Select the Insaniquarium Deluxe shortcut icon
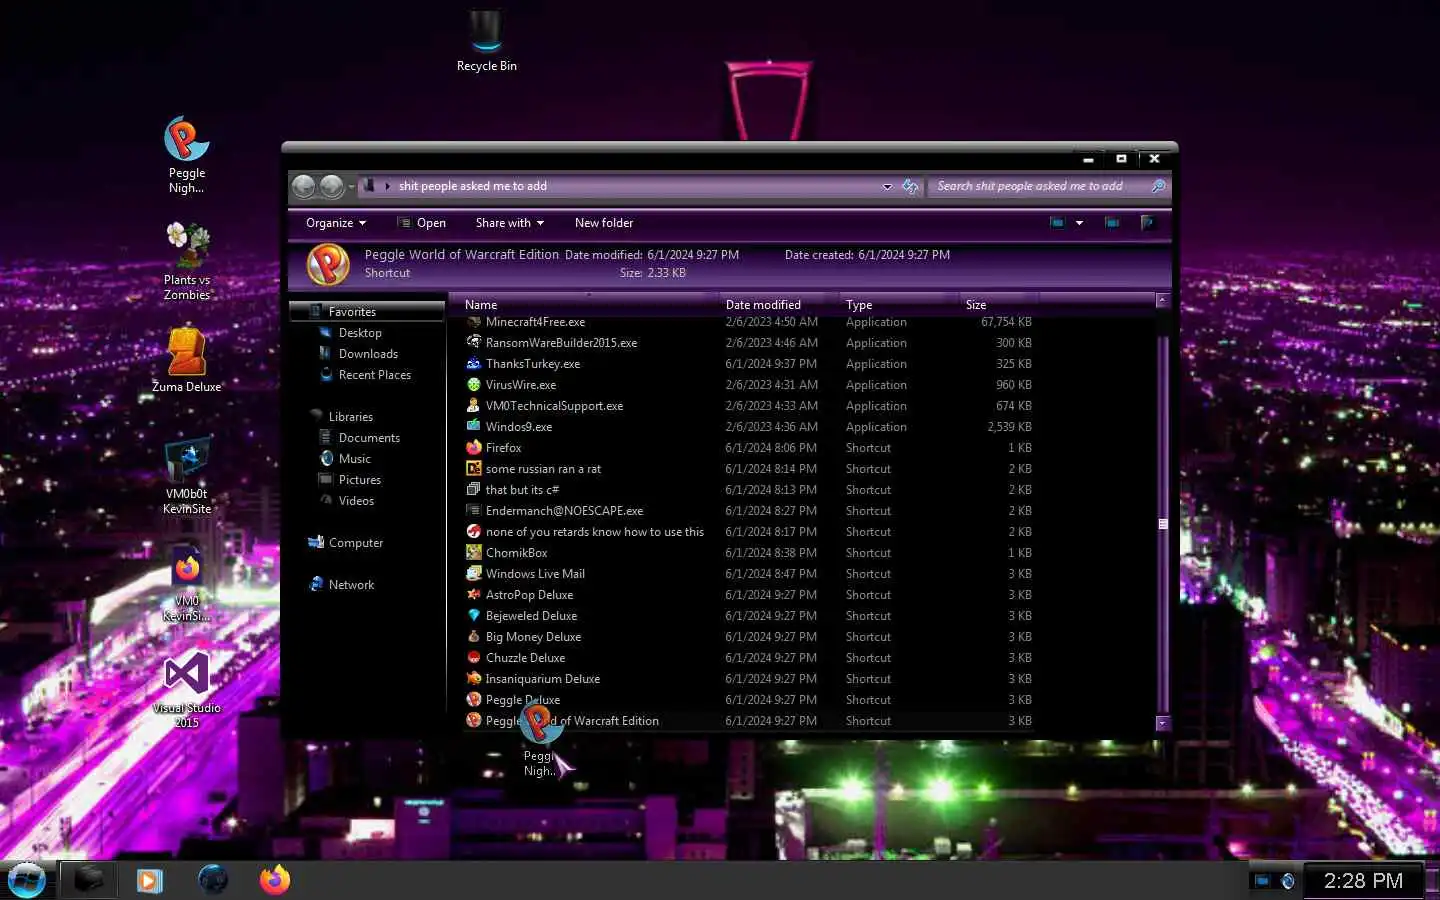1440x900 pixels. (474, 679)
